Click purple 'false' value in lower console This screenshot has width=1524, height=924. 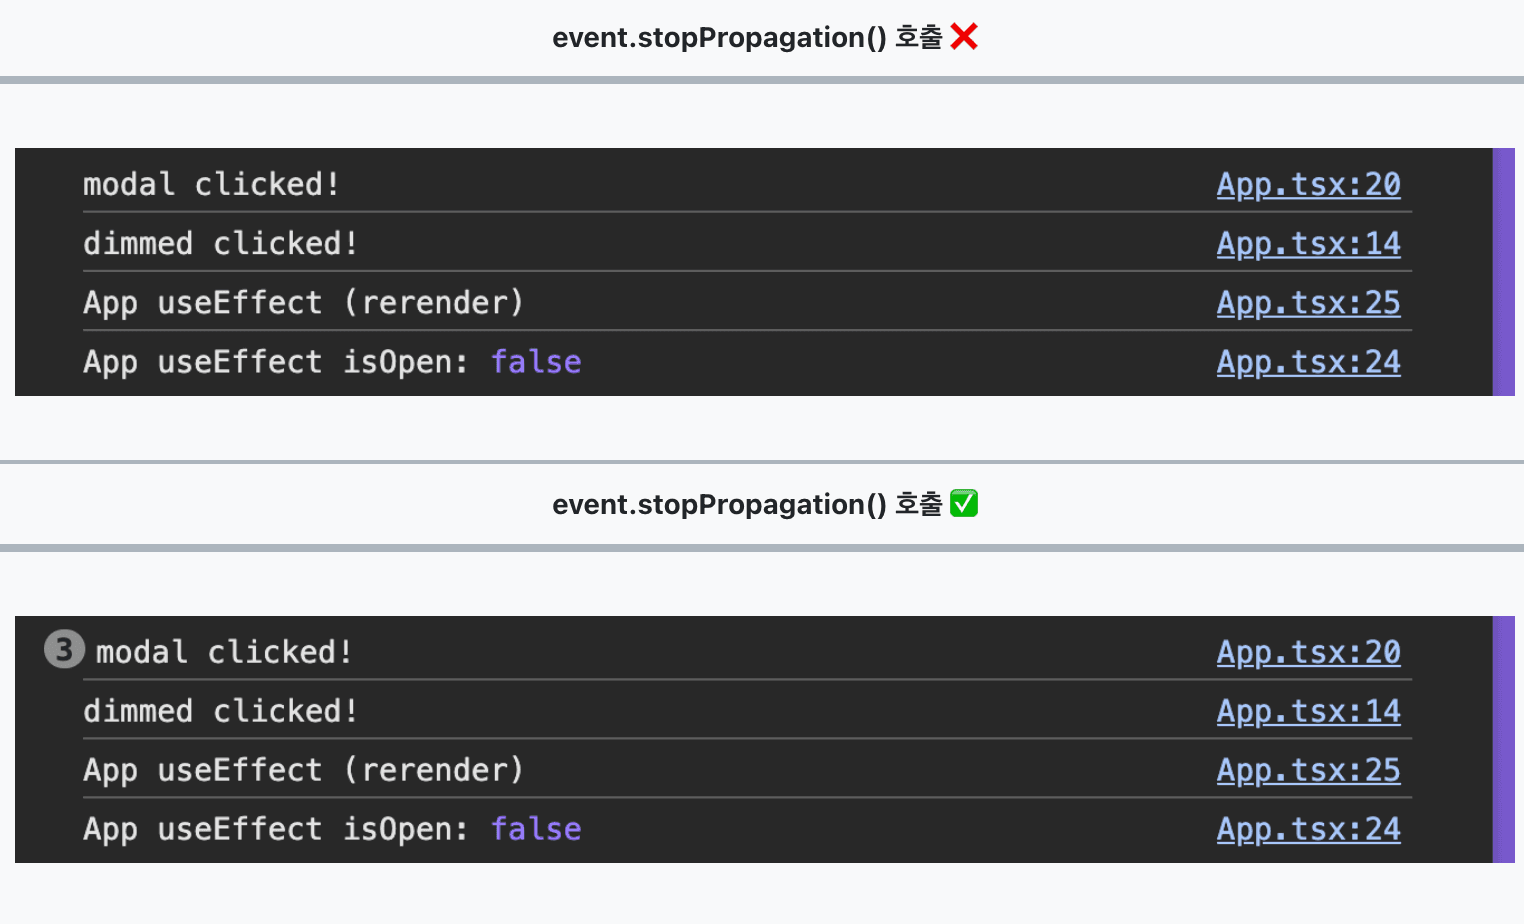[x=536, y=829]
